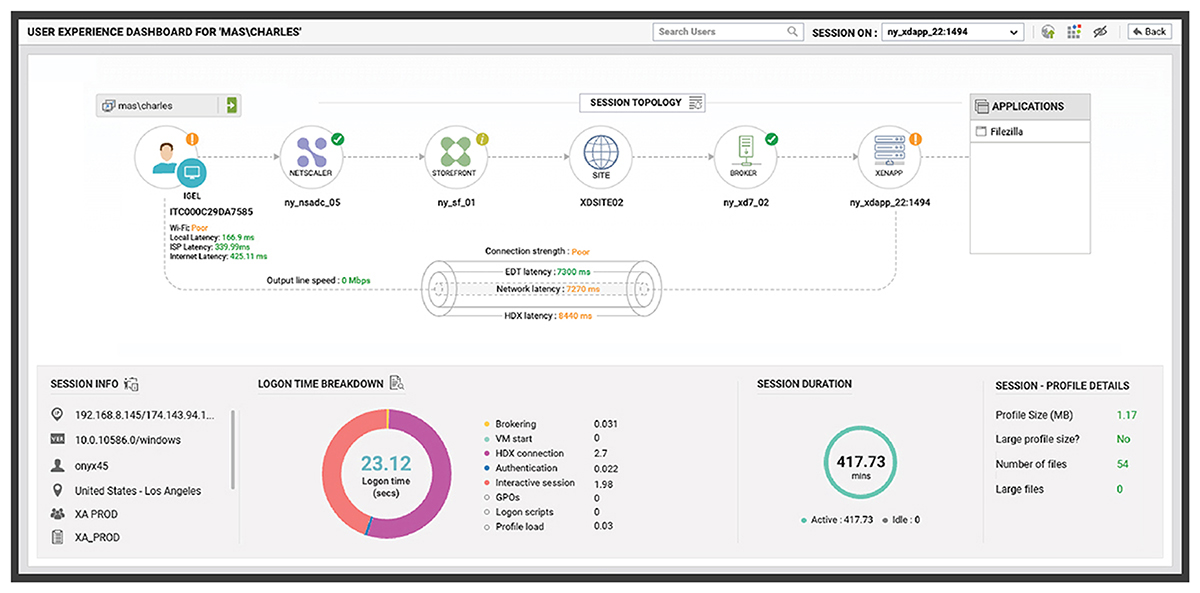Click the green arrow beside mas\charles
The width and height of the screenshot is (1200, 593).
pyautogui.click(x=232, y=105)
